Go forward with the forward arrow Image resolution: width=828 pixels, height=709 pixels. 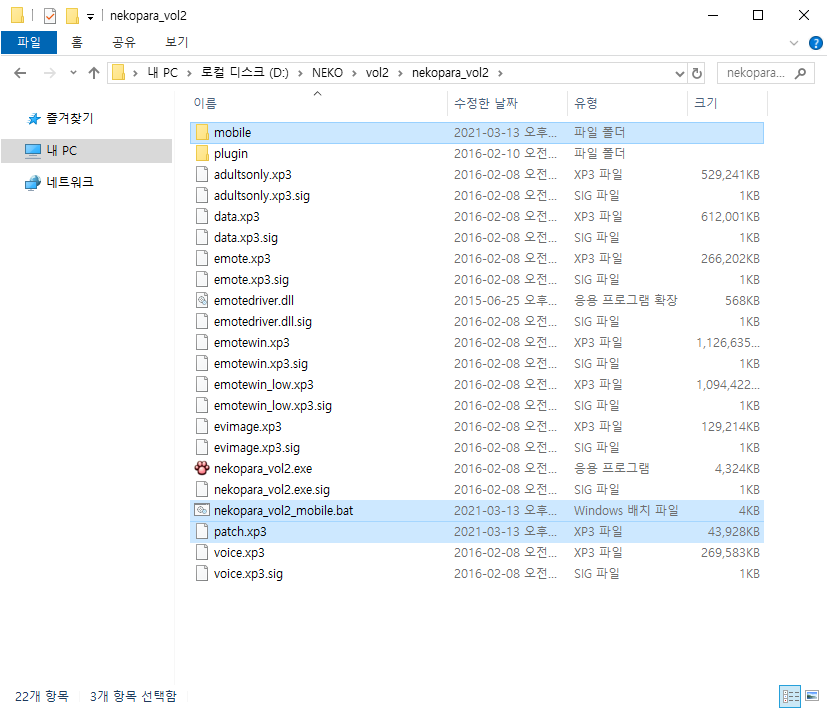pos(50,73)
